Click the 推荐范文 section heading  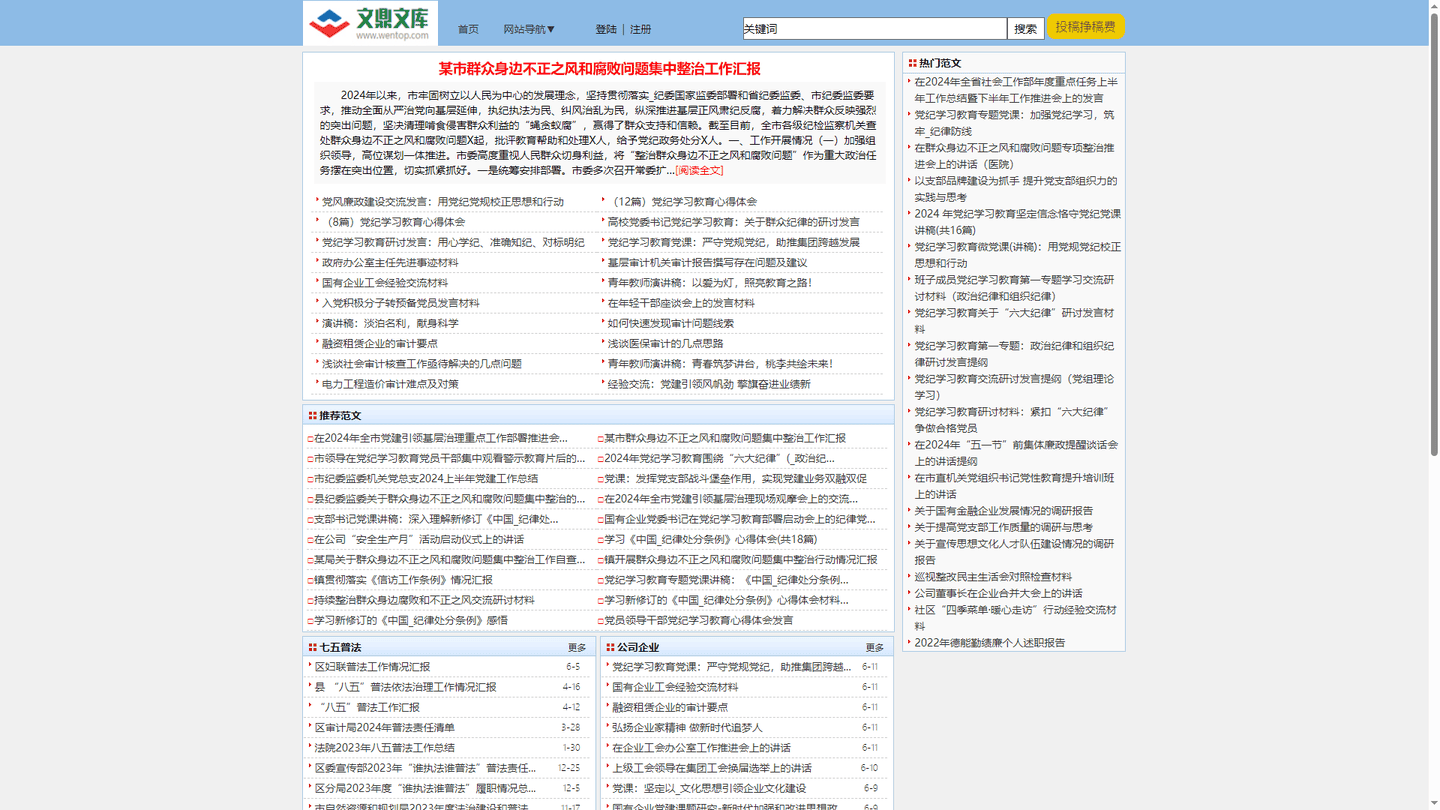(340, 416)
